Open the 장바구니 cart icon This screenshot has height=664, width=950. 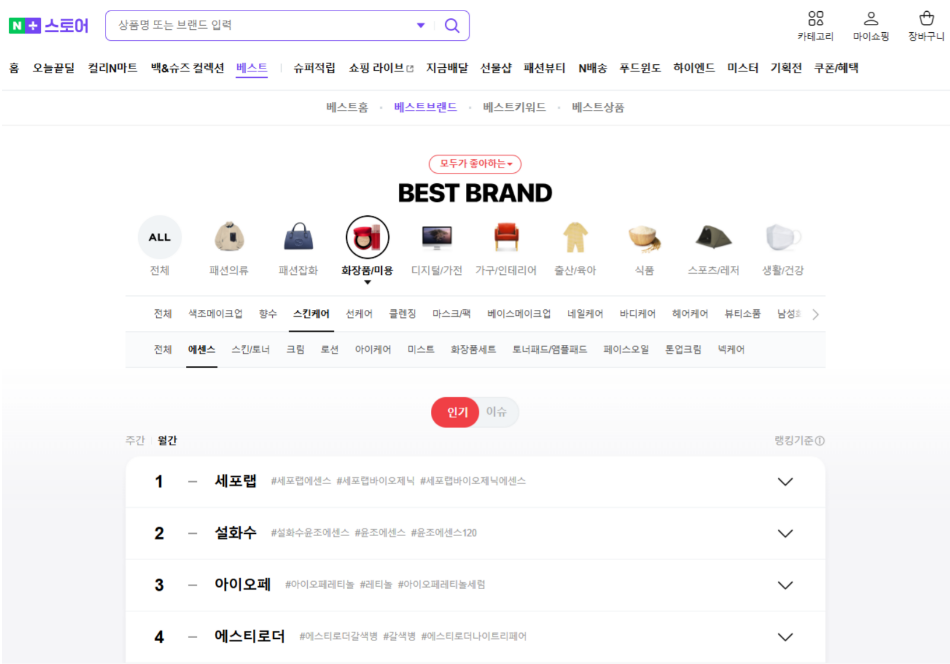(926, 18)
